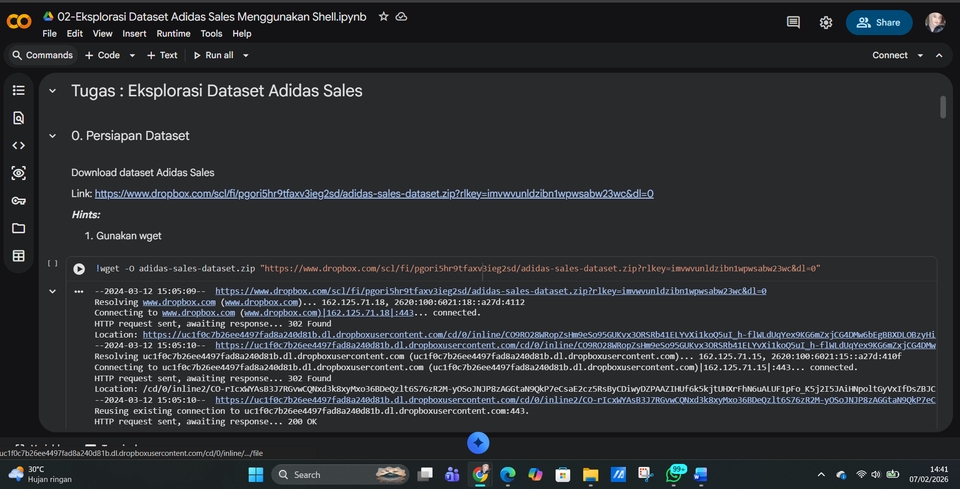Add a new Text cell
This screenshot has height=489, width=960.
point(162,55)
